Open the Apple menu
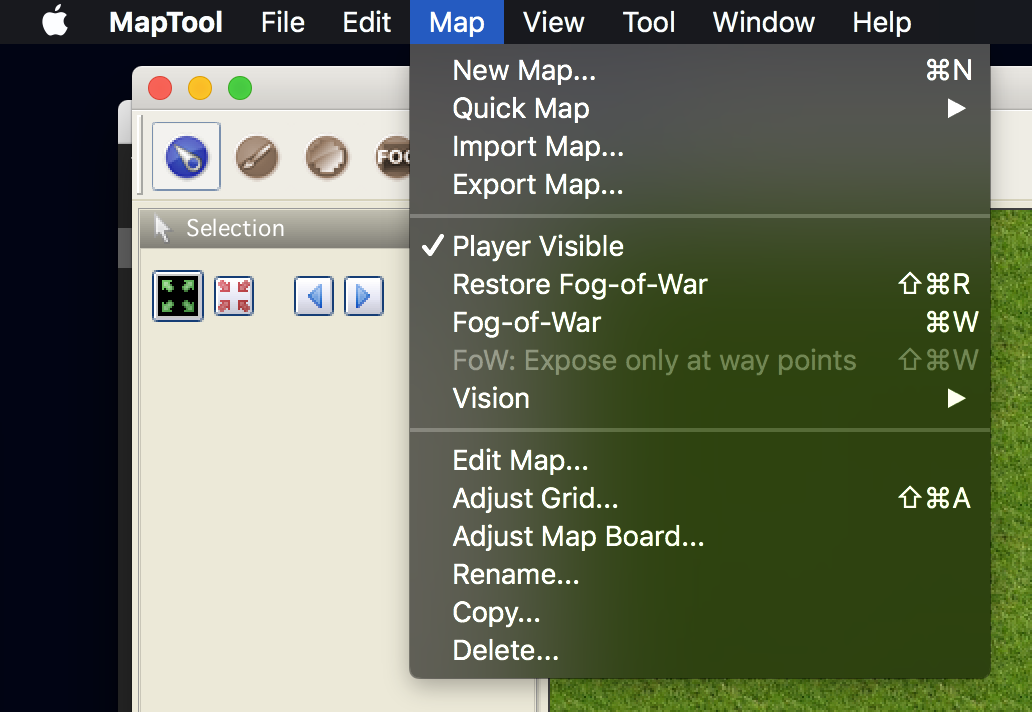Screen dimensions: 1032x712 tap(54, 22)
